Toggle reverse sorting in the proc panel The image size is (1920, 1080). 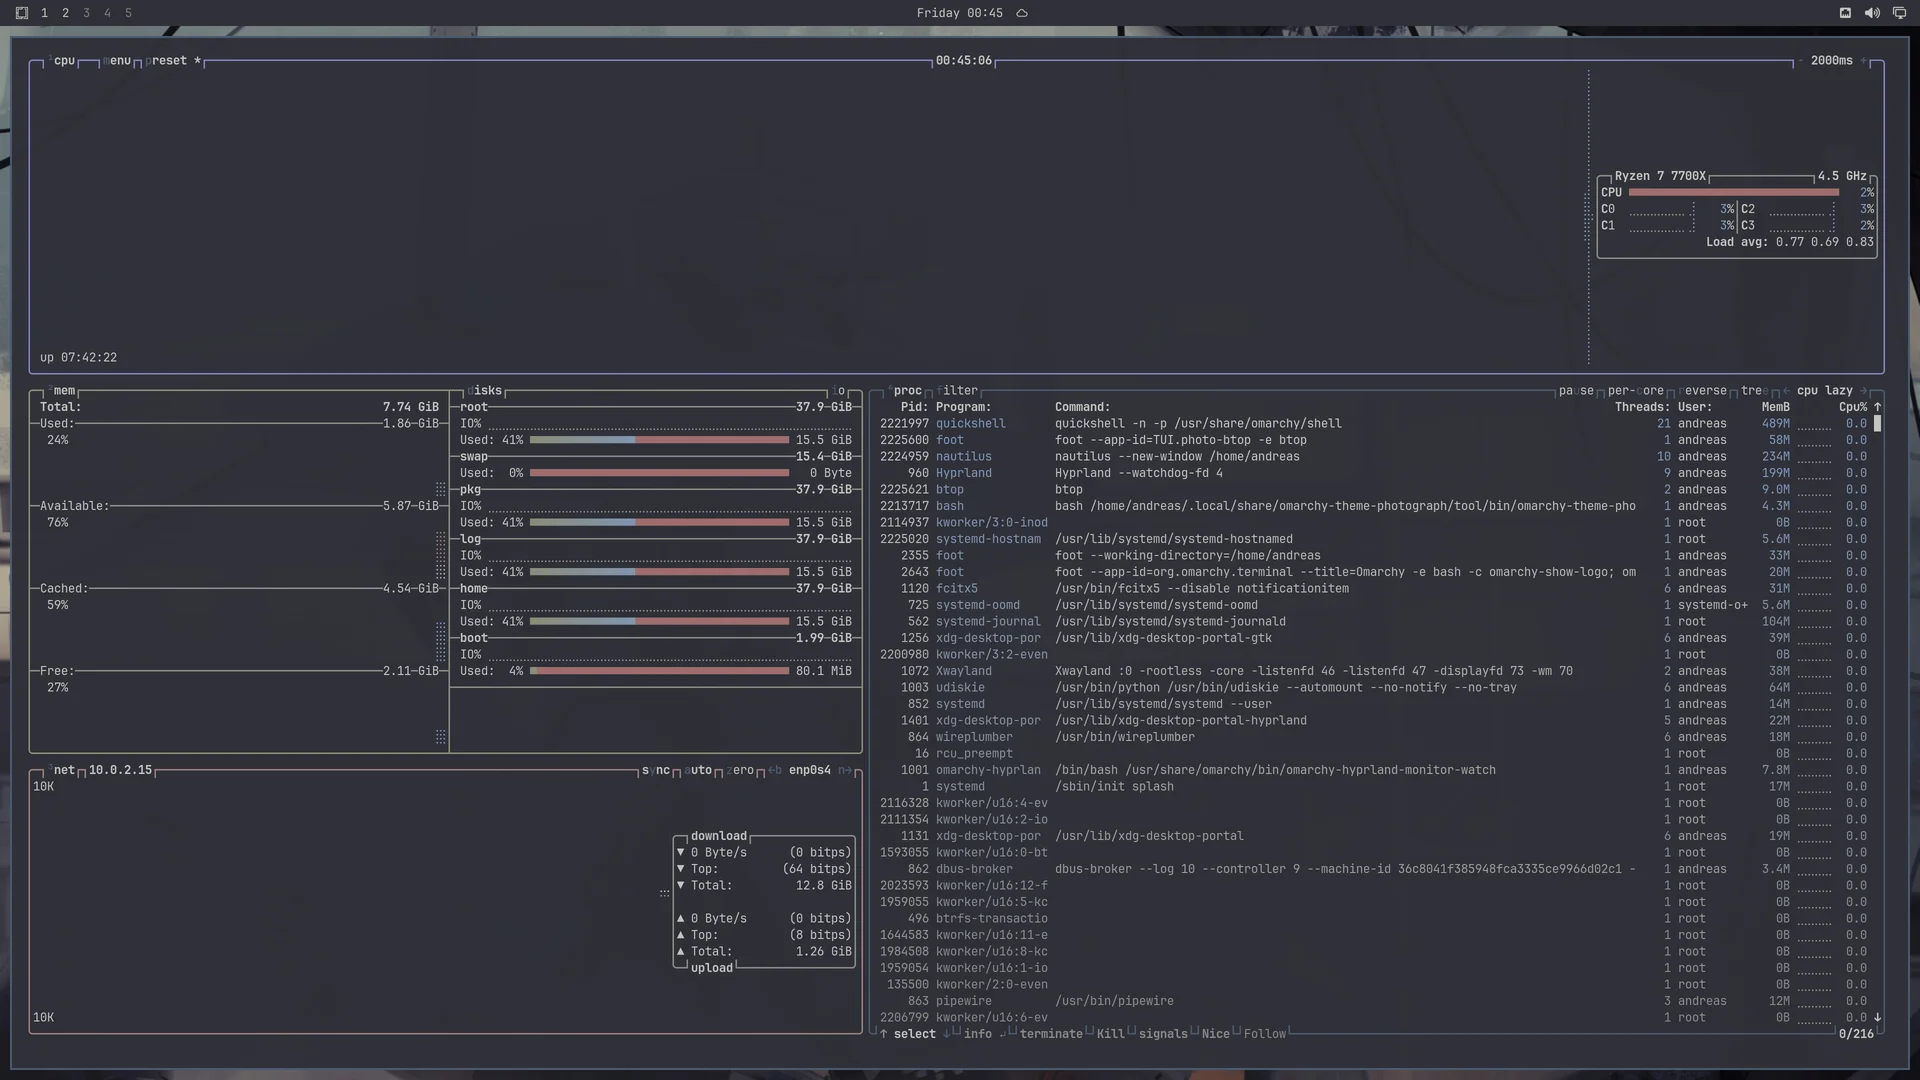(x=1703, y=391)
